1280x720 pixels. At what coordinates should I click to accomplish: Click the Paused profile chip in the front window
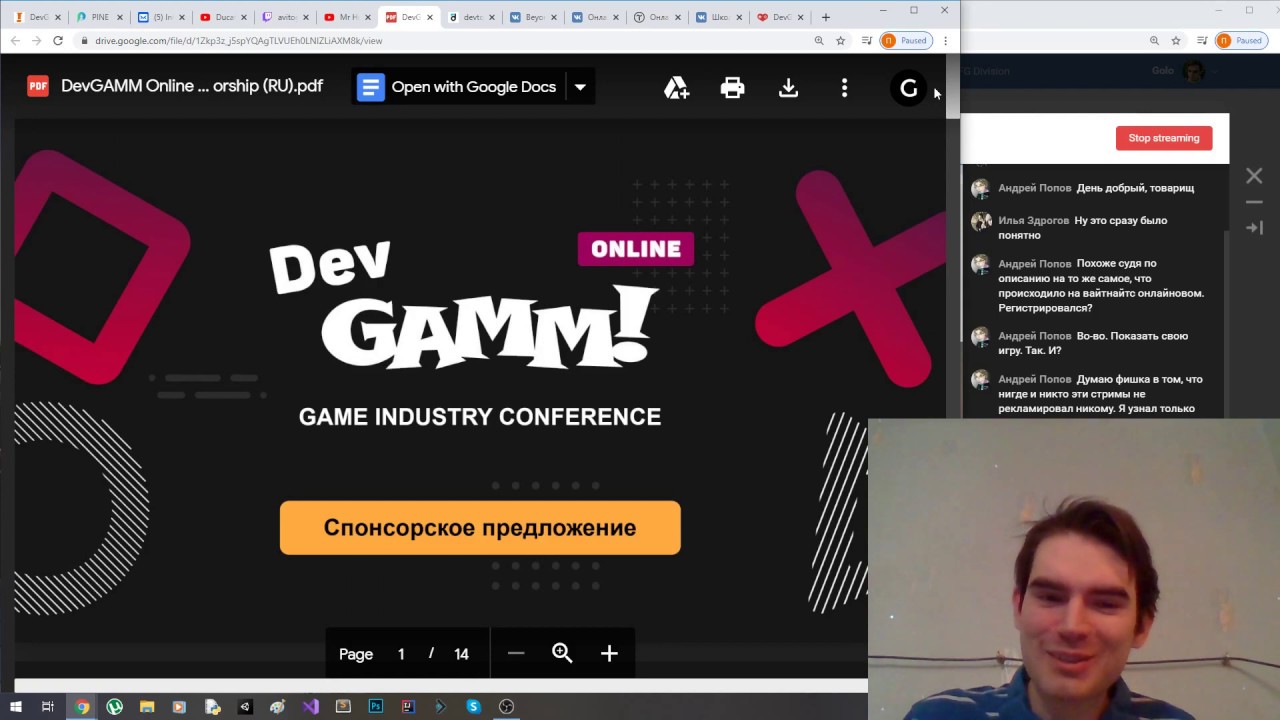click(906, 41)
